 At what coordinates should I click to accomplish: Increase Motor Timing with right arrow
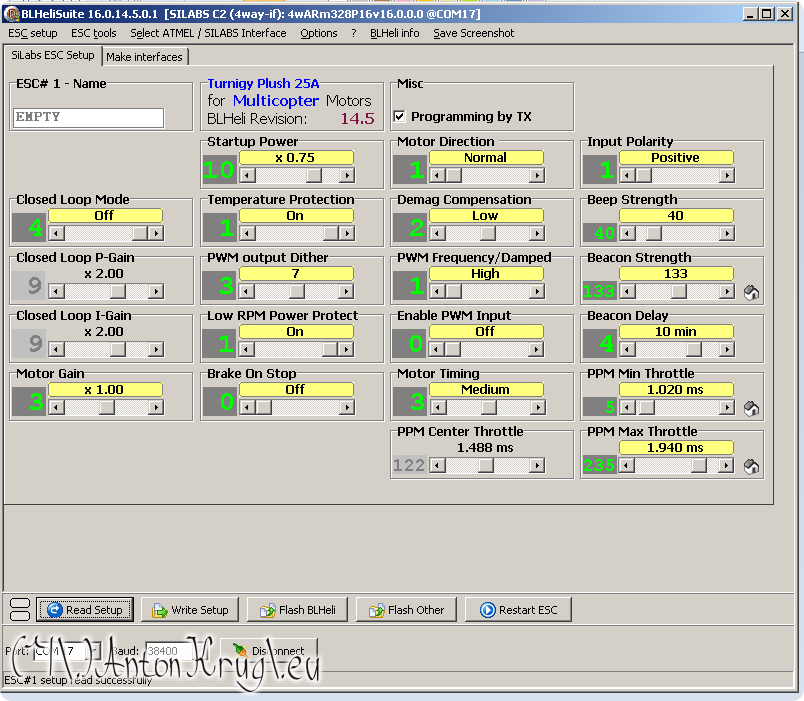[x=538, y=407]
